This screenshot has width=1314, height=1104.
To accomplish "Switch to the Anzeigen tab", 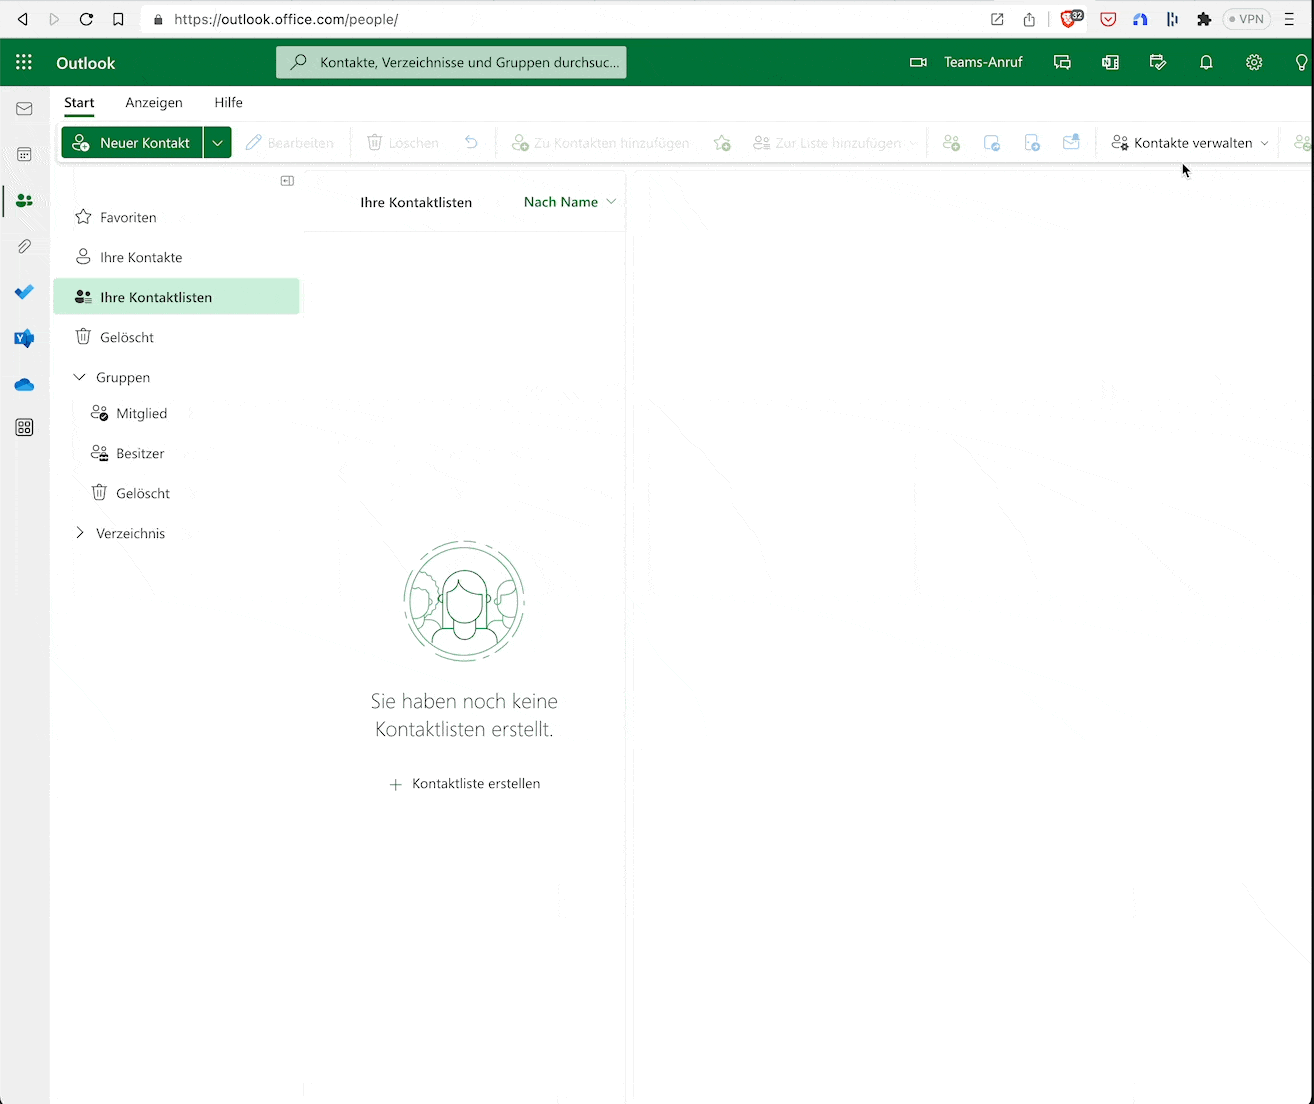I will [154, 103].
